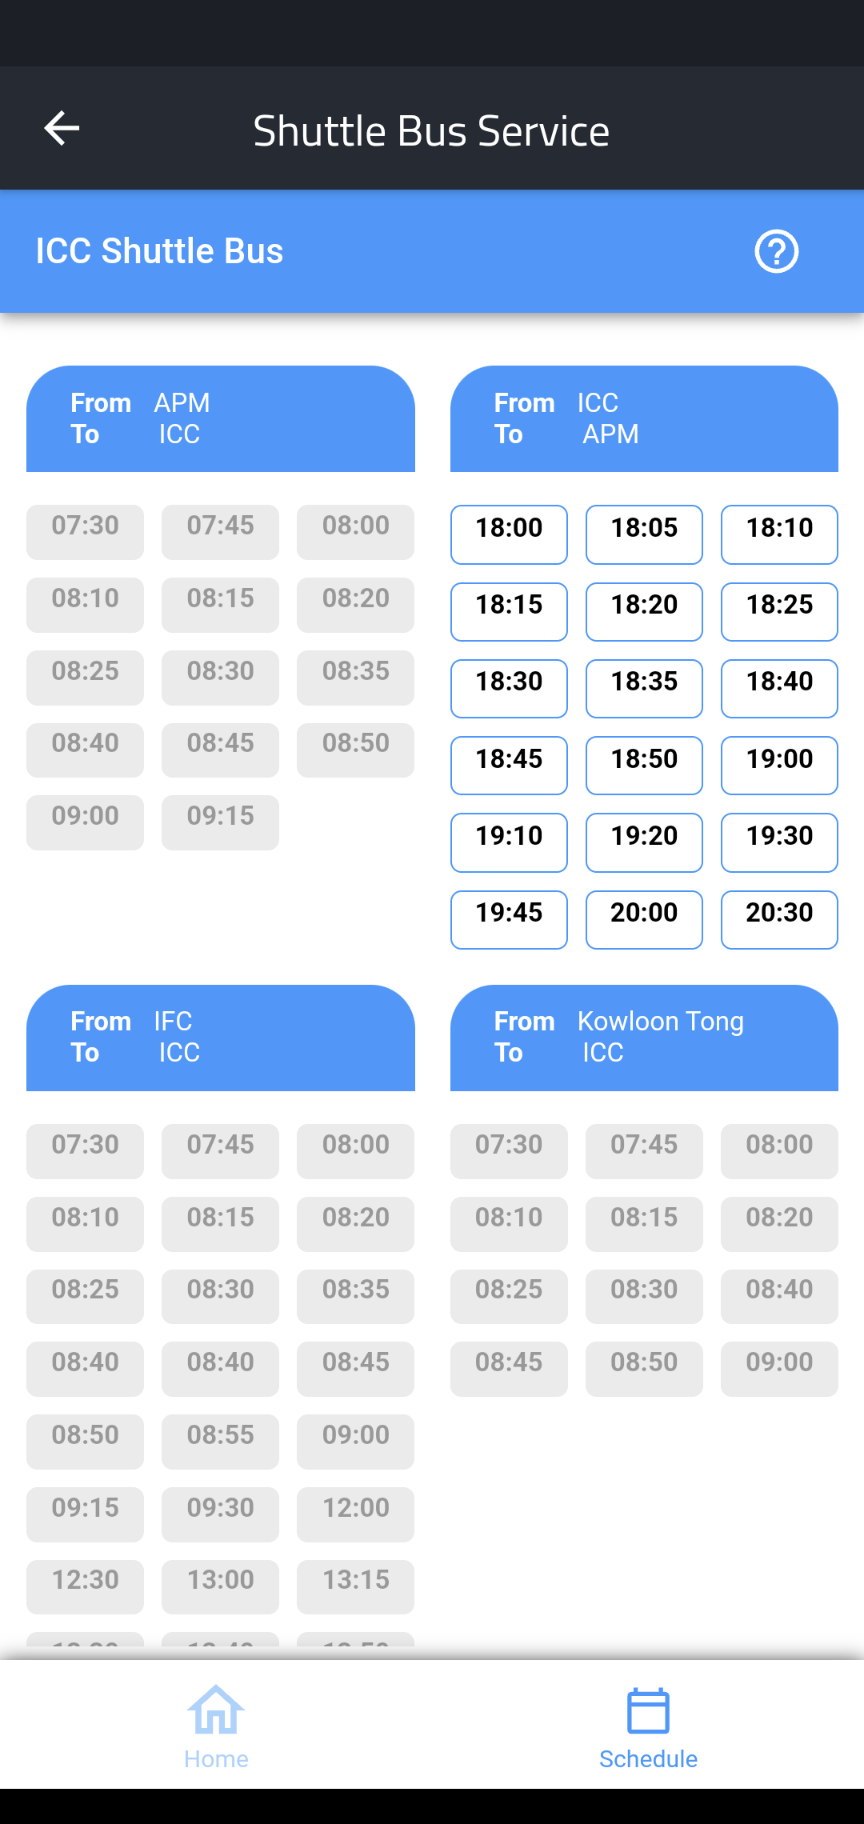This screenshot has width=864, height=1824.
Task: Select the last 20:30 departure
Action: (779, 919)
